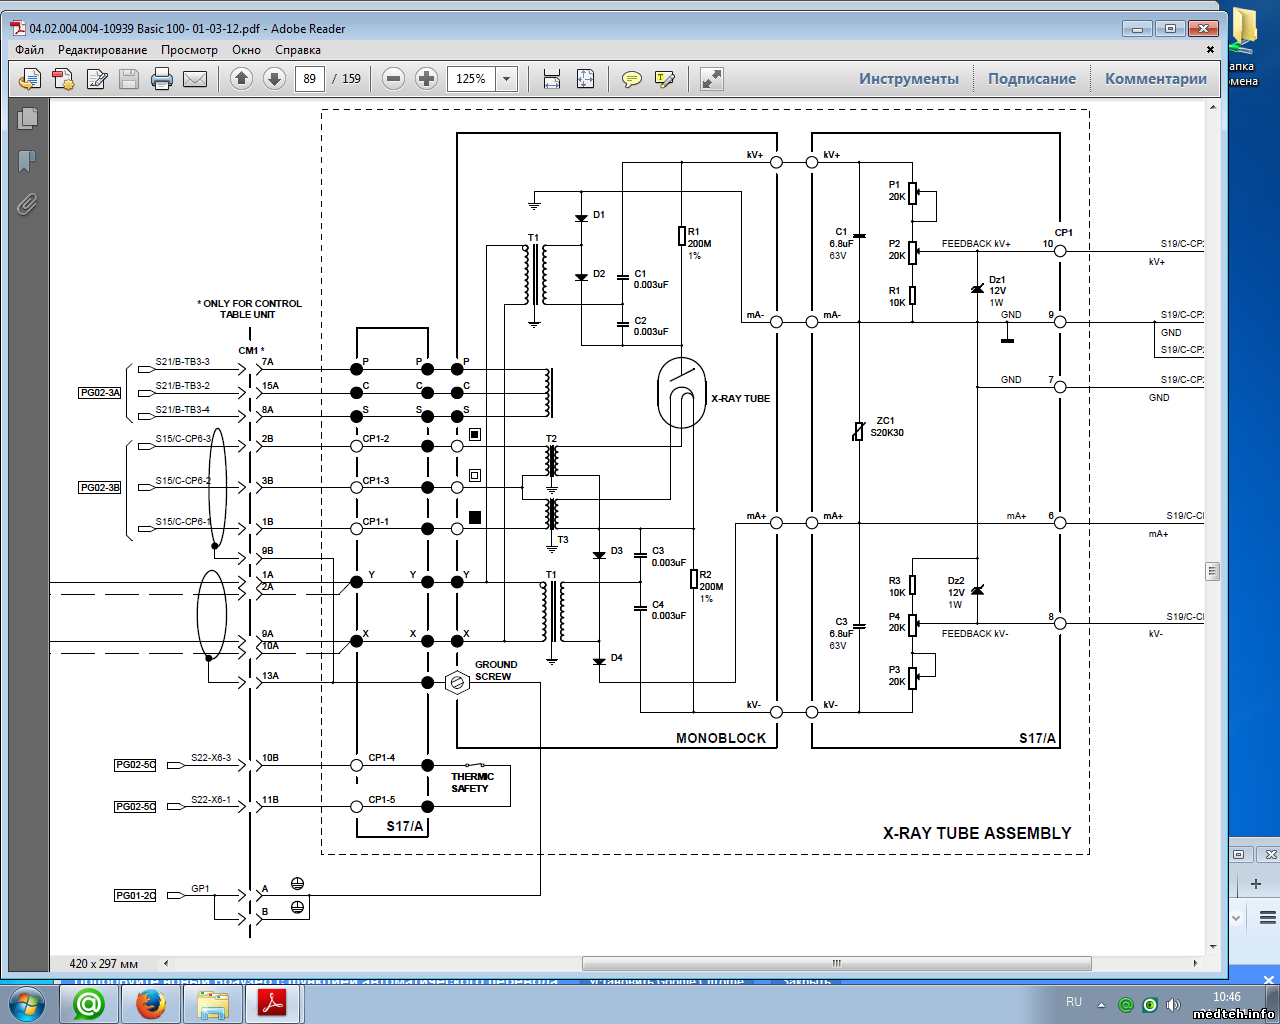Expand hidden system tray icons
The height and width of the screenshot is (1024, 1280).
[1101, 1005]
